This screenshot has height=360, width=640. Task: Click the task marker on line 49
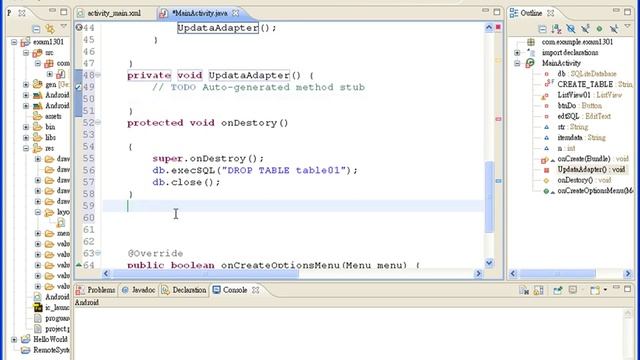point(79,87)
